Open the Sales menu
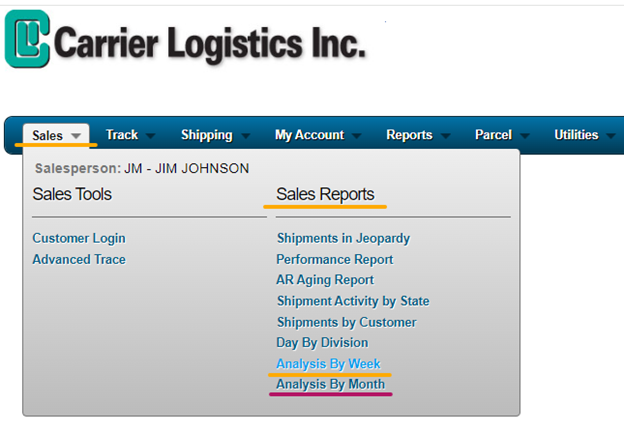624x433 pixels. pos(47,135)
